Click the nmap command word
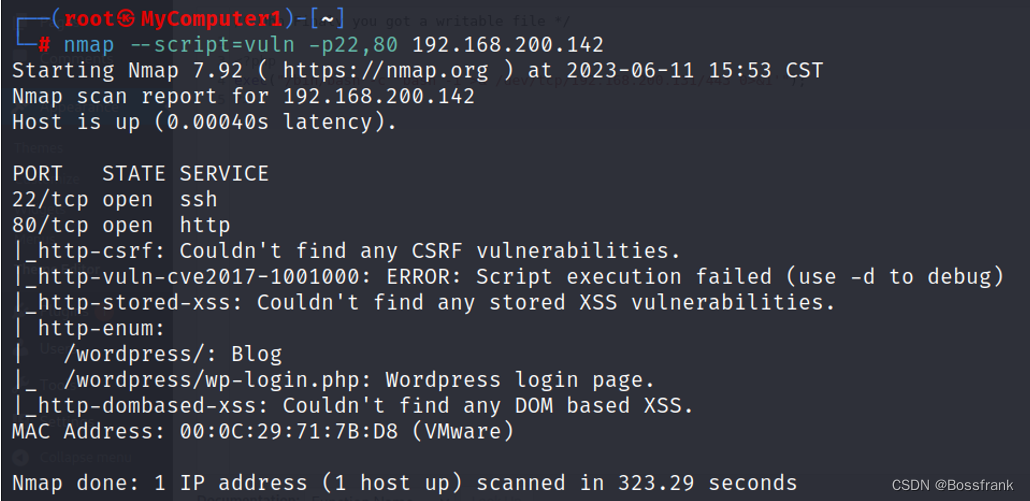The width and height of the screenshot is (1030, 501). (89, 45)
